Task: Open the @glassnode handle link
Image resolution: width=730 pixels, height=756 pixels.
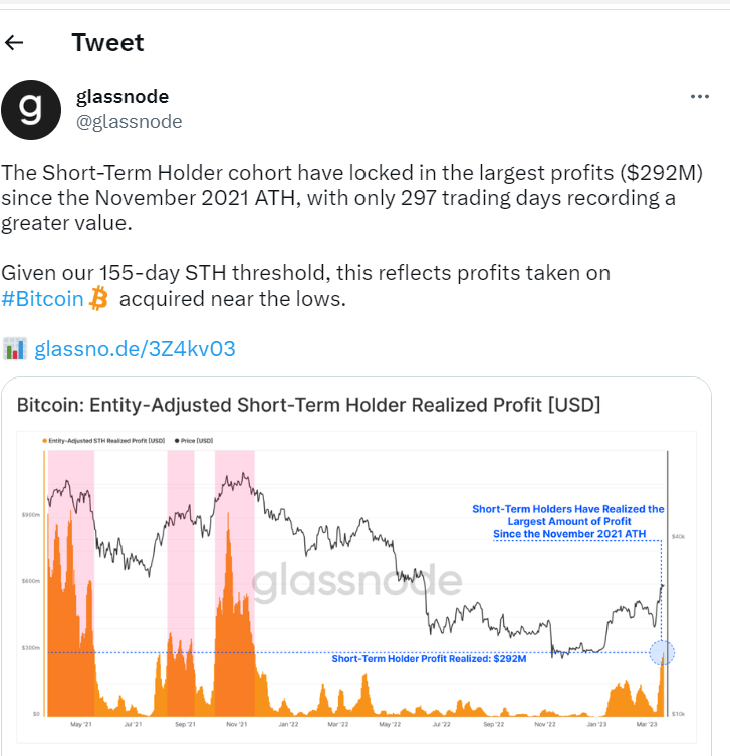Action: (x=129, y=122)
